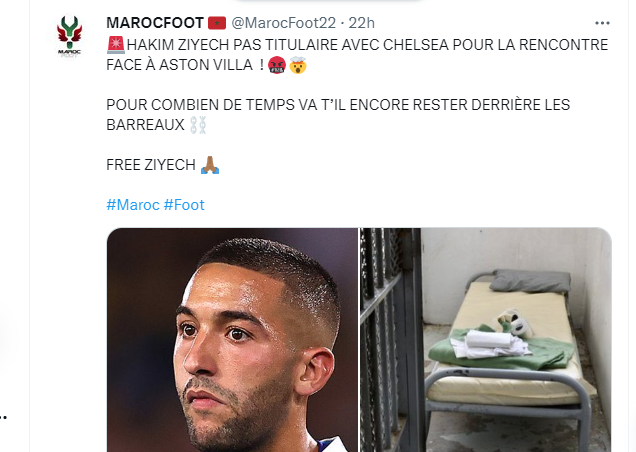Open the tweet's three-dot more options menu
636x452 pixels.
[602, 23]
